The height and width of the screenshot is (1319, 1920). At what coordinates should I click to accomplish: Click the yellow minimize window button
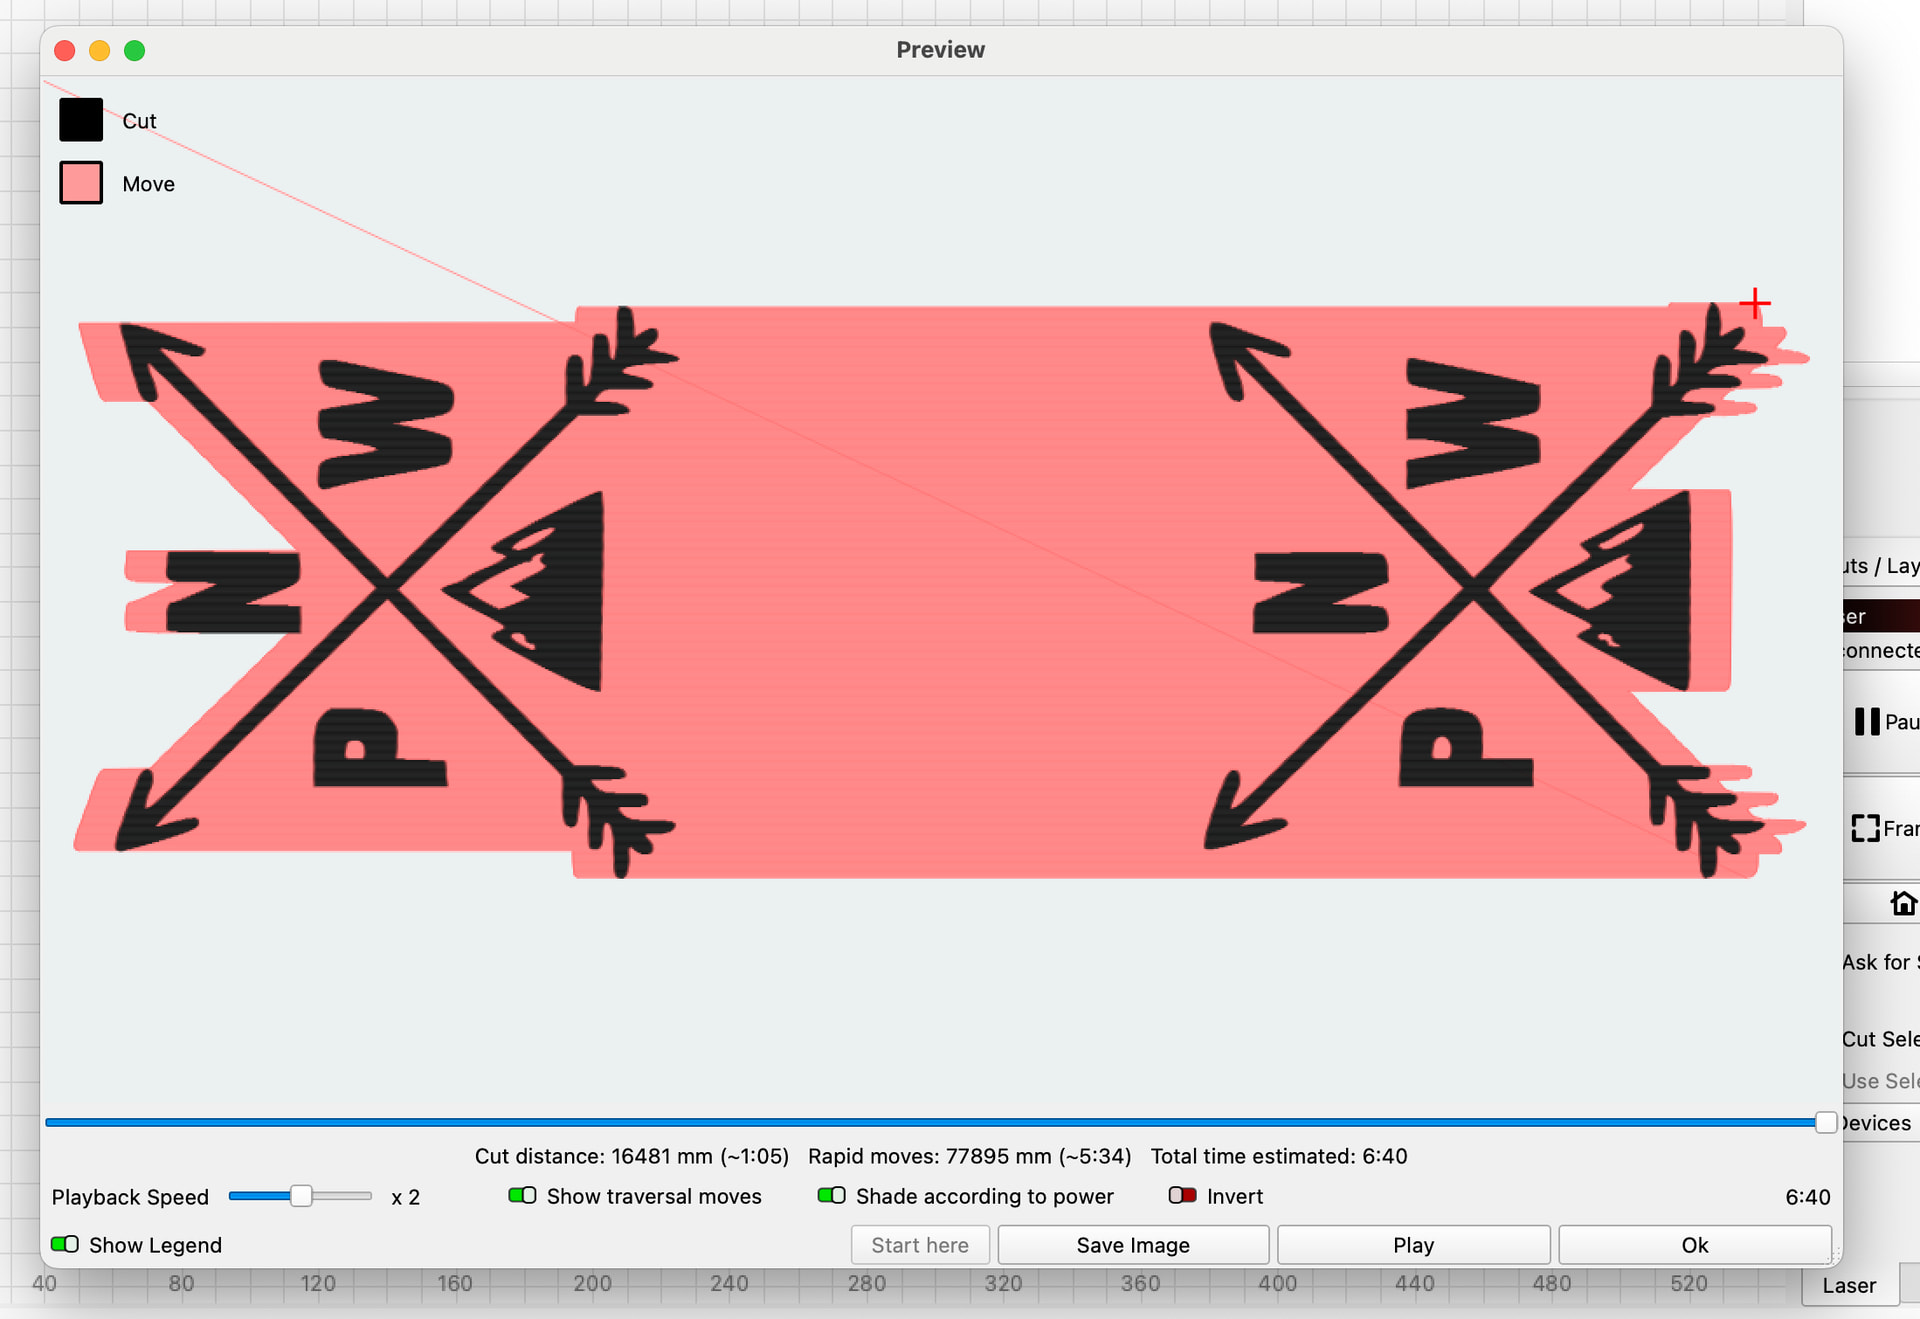tap(100, 50)
